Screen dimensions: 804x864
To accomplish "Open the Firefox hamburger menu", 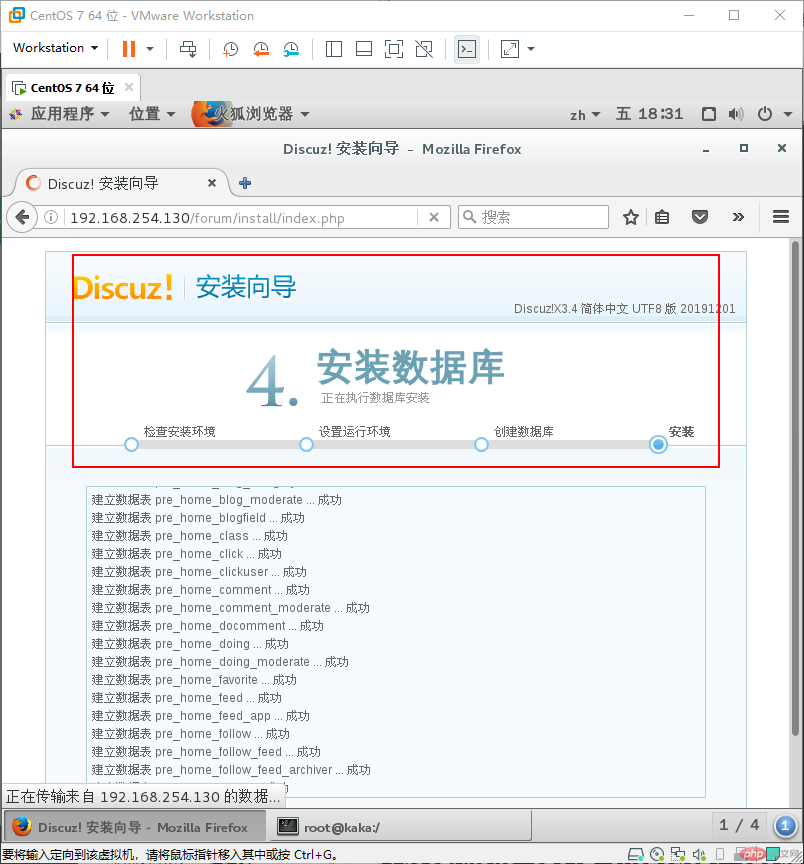I will pos(781,217).
